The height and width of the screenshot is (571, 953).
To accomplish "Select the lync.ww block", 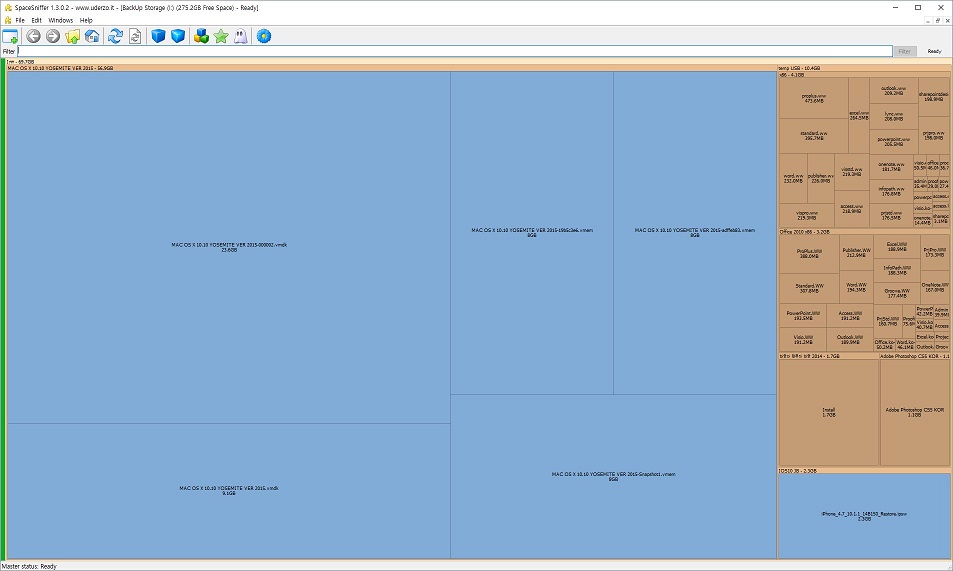I will click(893, 116).
